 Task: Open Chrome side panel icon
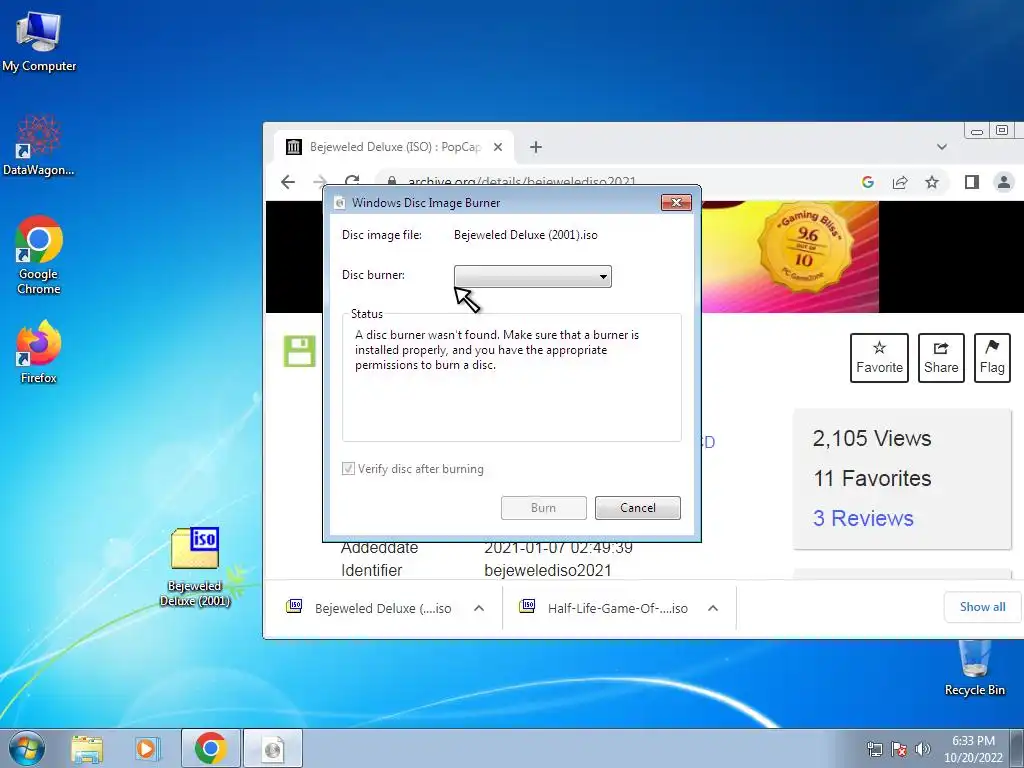[972, 182]
